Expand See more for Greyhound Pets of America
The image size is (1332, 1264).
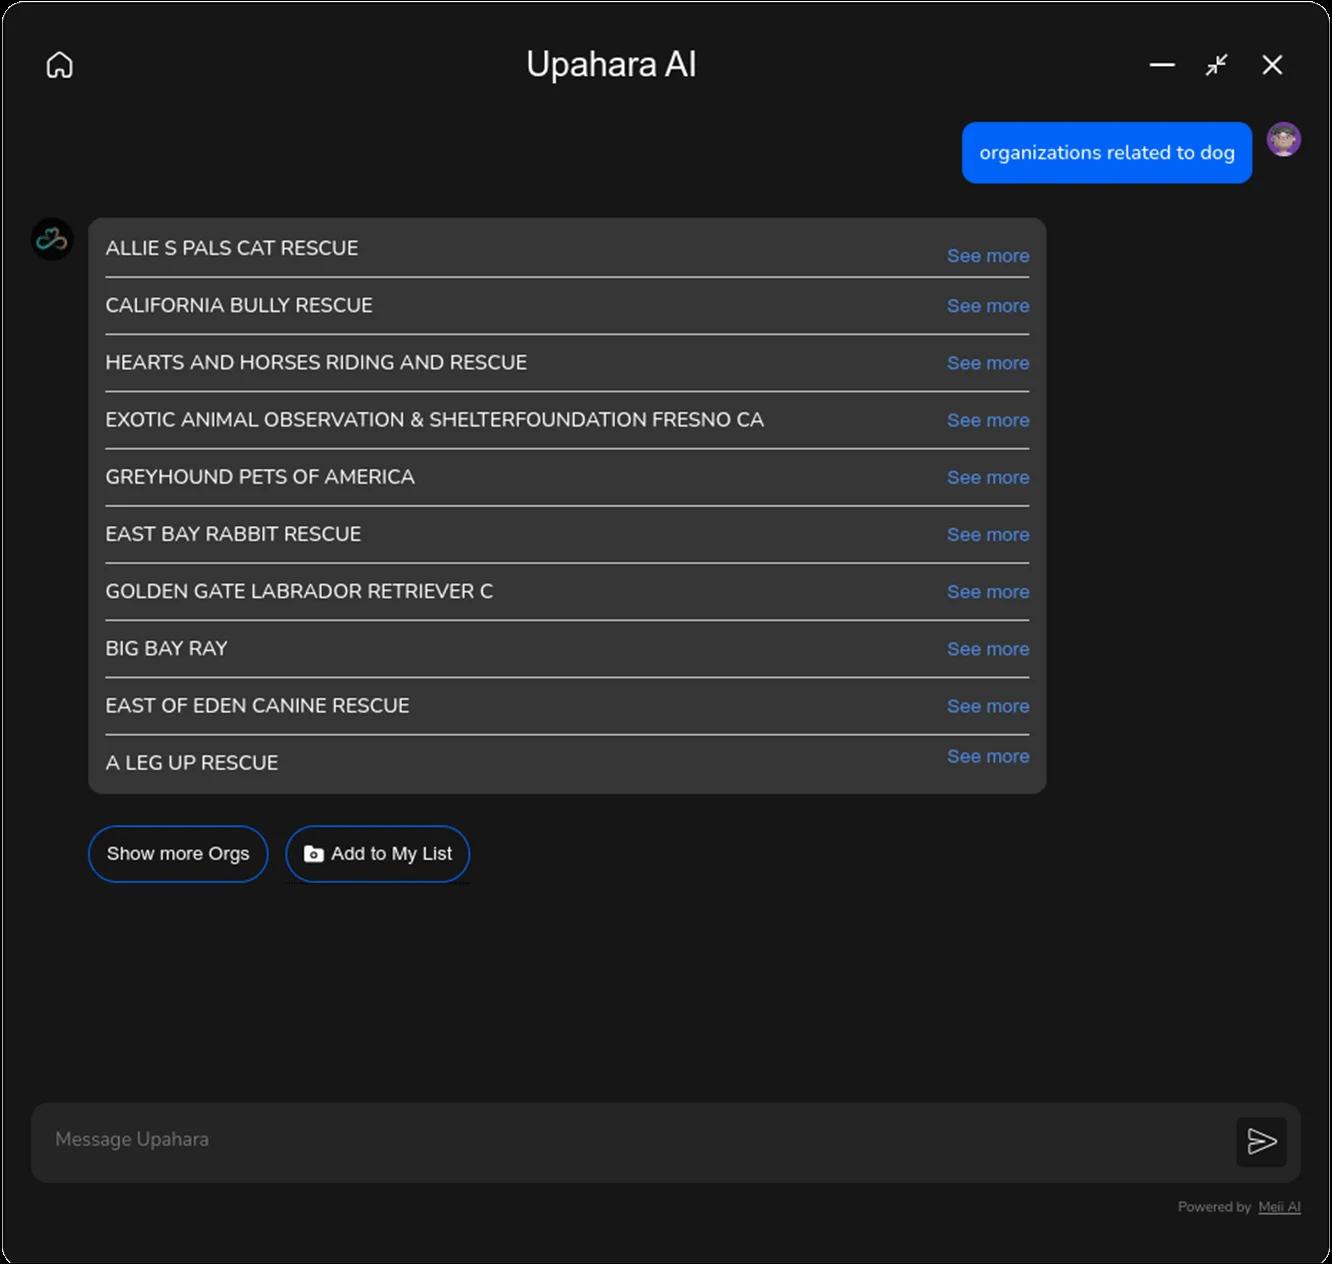[987, 478]
